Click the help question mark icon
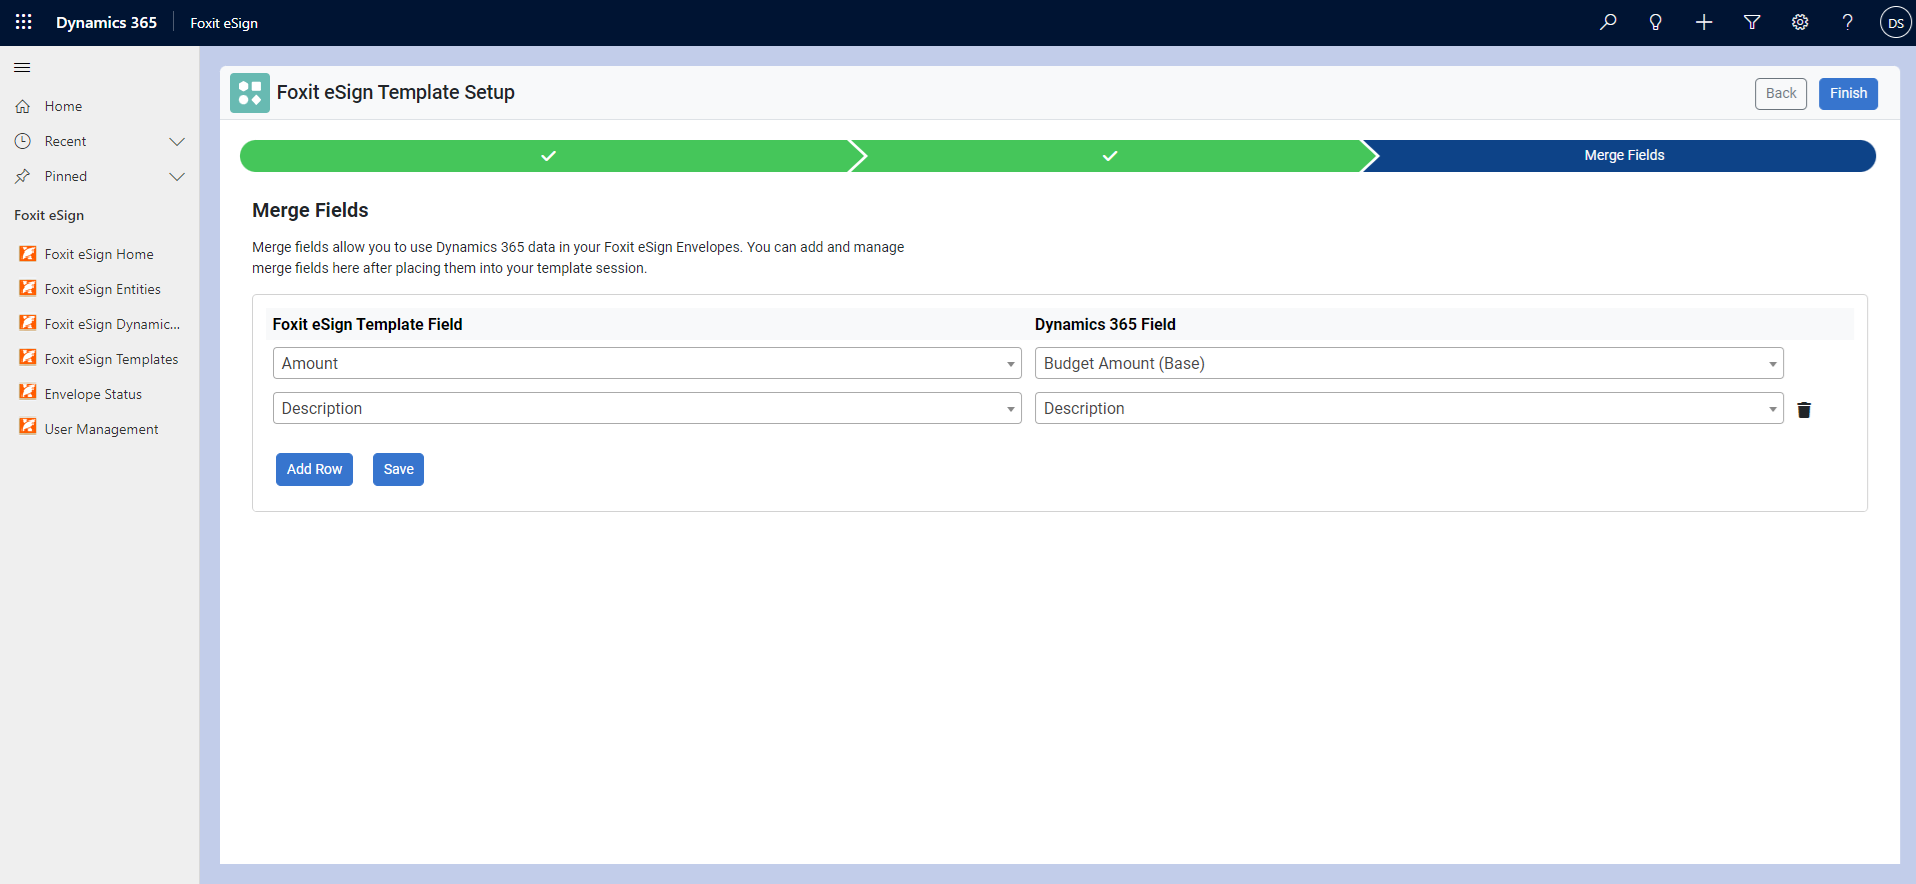 coord(1848,22)
